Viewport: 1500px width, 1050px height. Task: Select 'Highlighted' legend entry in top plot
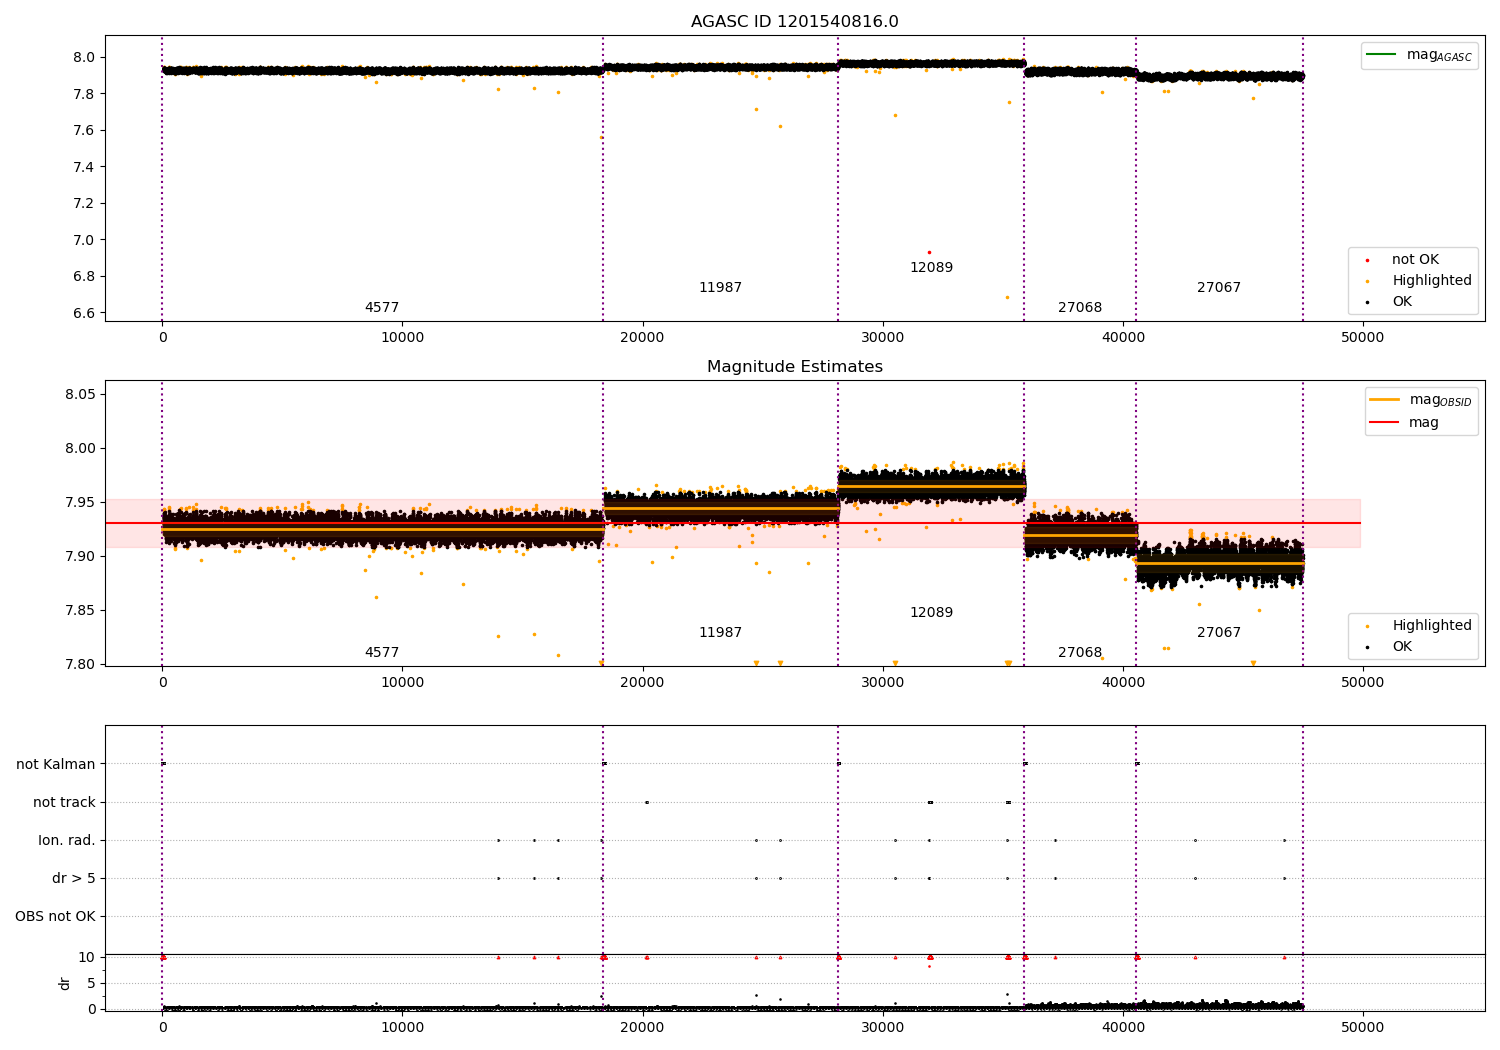(x=1419, y=281)
